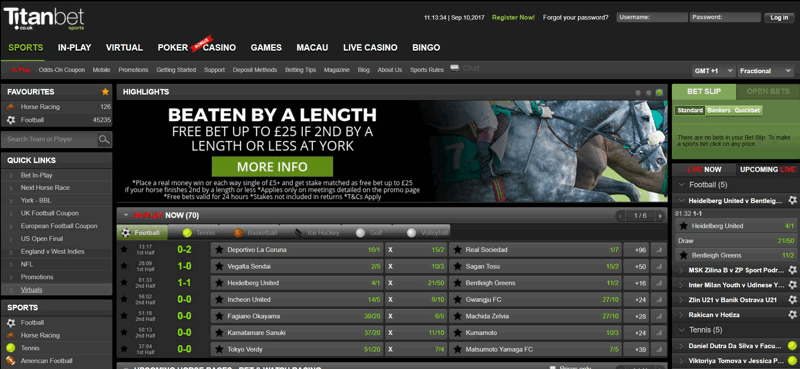800x369 pixels.
Task: Open the CASINO main tab
Action: point(219,47)
